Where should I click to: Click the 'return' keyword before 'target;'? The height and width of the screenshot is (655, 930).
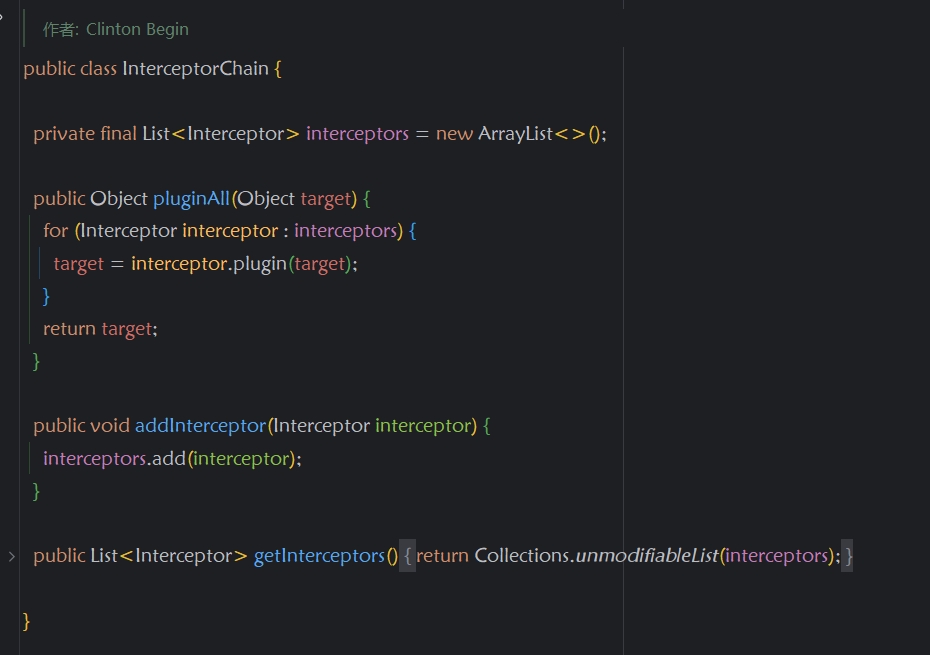[x=69, y=329]
